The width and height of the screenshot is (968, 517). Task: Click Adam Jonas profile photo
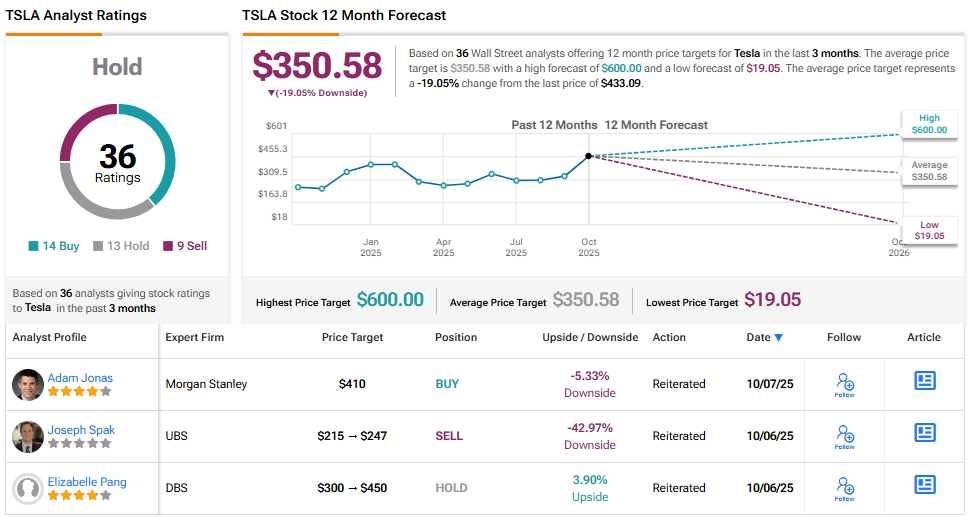[28, 384]
